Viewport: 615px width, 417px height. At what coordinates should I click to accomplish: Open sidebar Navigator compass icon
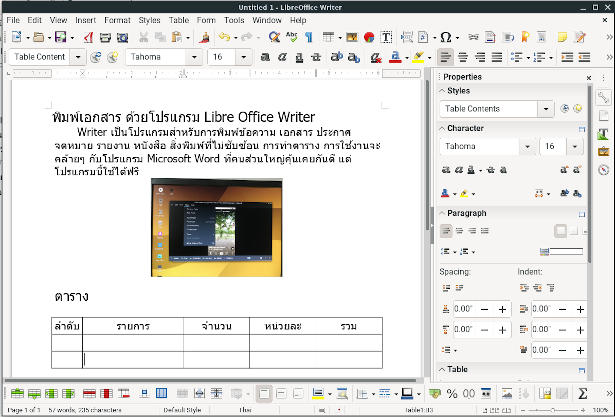(604, 170)
